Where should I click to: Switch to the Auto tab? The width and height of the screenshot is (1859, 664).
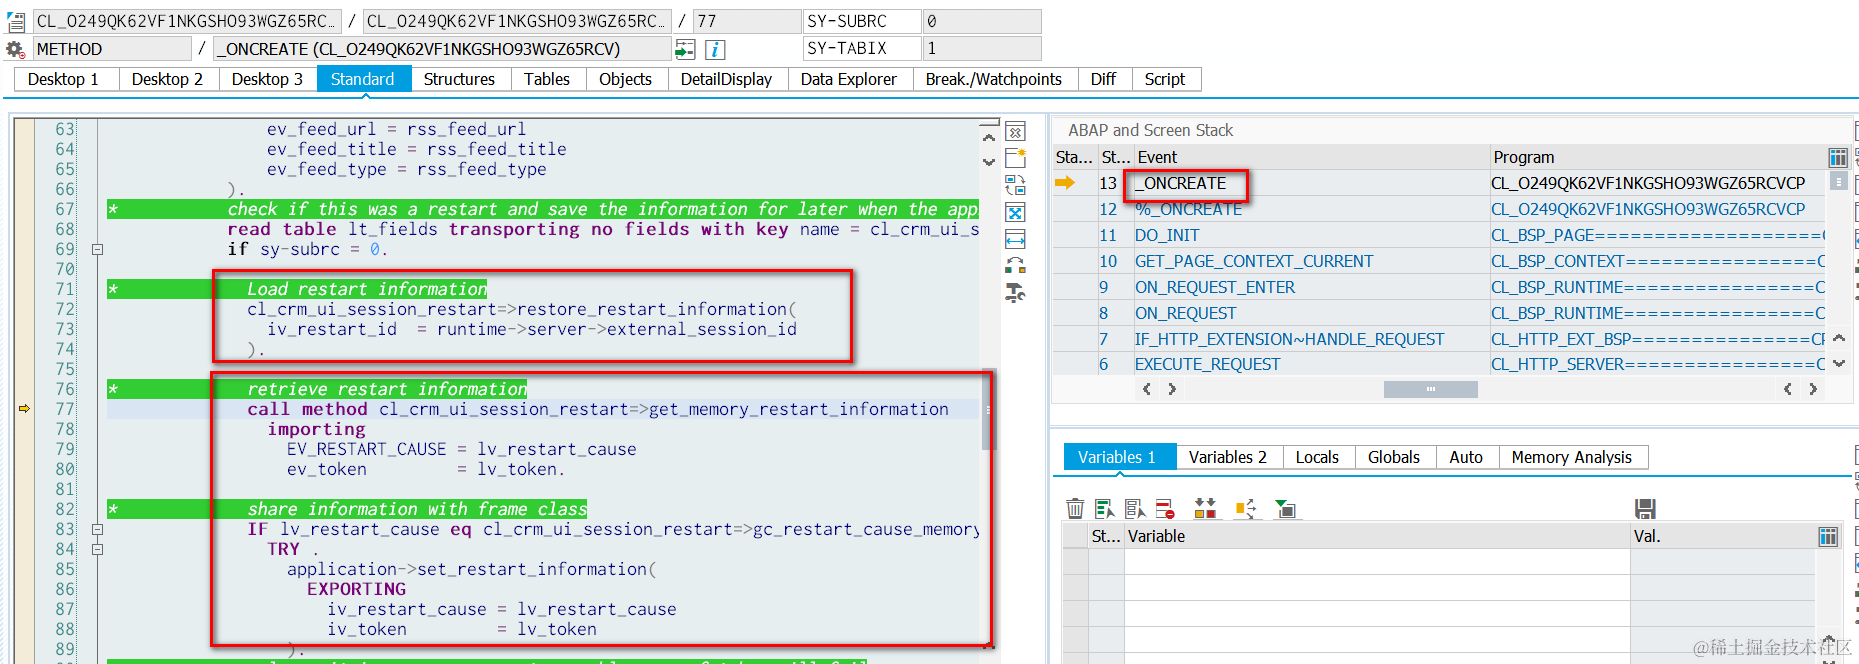(1466, 457)
